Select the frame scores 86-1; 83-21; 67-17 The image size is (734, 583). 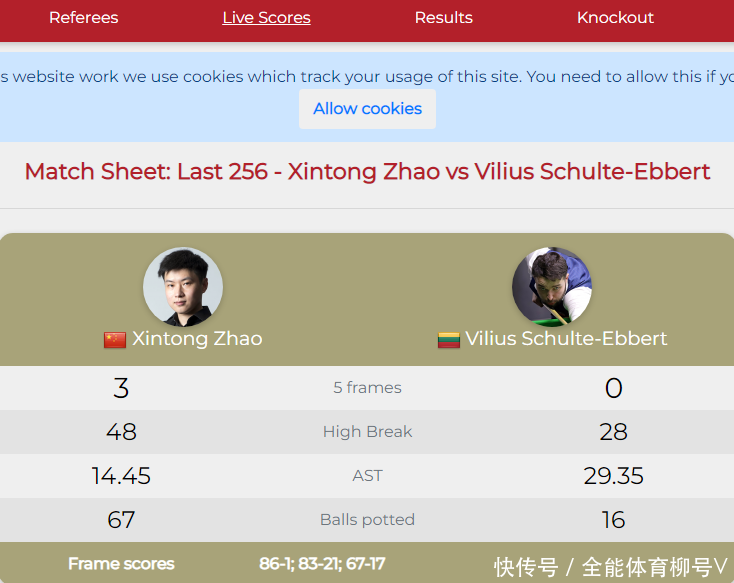(x=322, y=564)
